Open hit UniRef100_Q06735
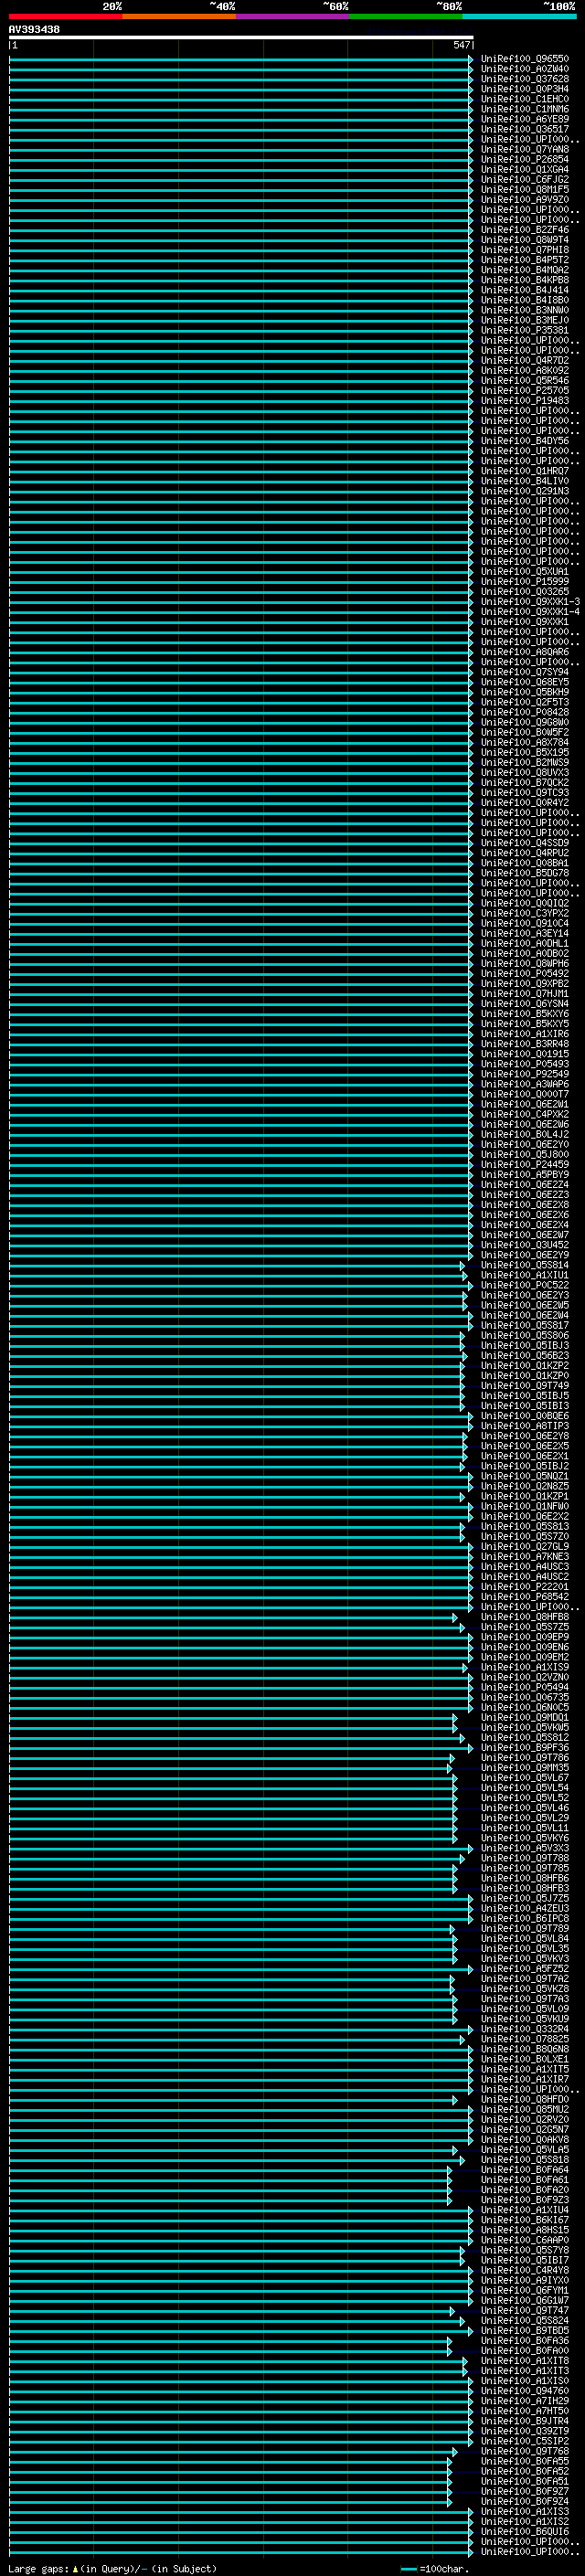The image size is (585, 2576). tap(524, 1697)
